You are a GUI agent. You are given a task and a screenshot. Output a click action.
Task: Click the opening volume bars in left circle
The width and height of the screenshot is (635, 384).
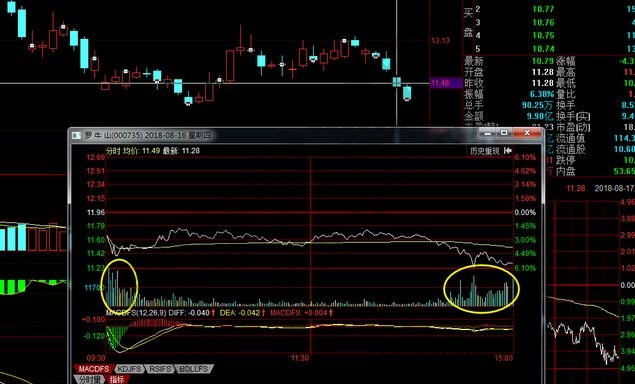click(119, 287)
